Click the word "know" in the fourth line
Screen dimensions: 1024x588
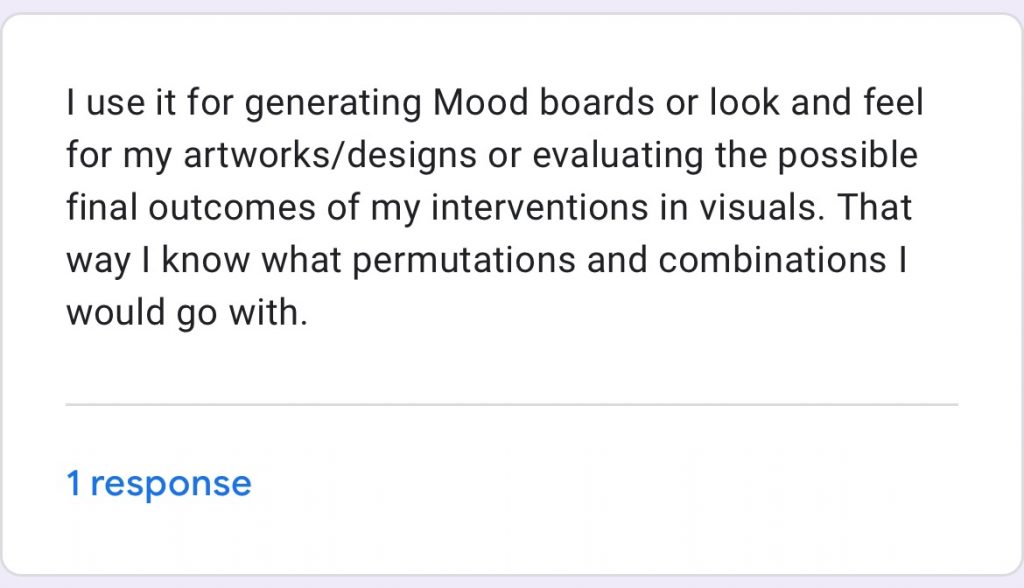206,260
